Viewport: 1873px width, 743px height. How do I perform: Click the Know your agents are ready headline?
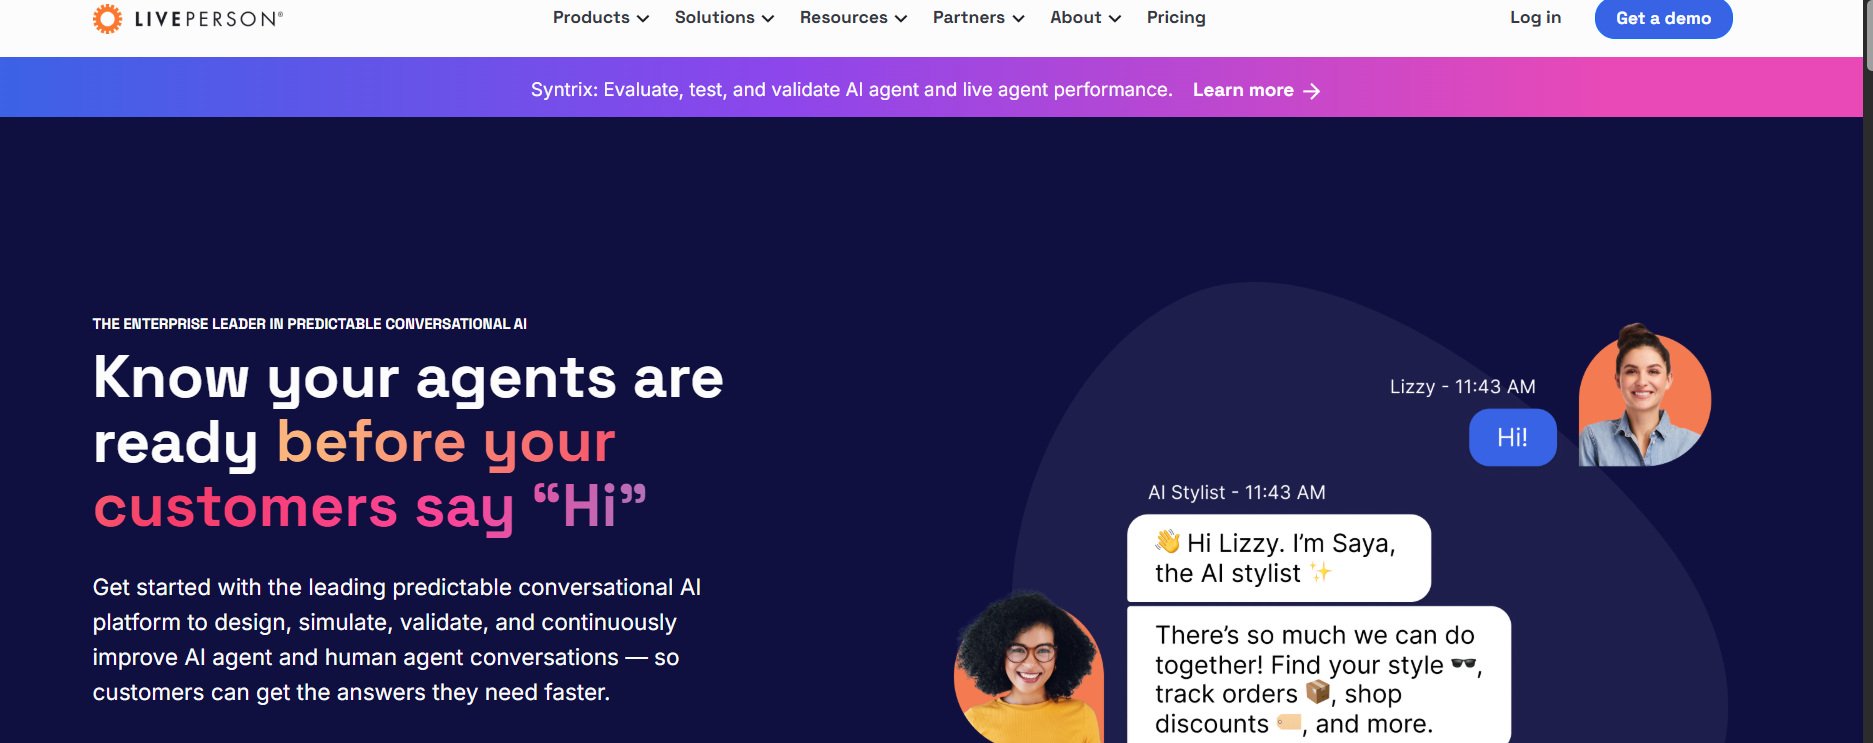click(x=408, y=443)
